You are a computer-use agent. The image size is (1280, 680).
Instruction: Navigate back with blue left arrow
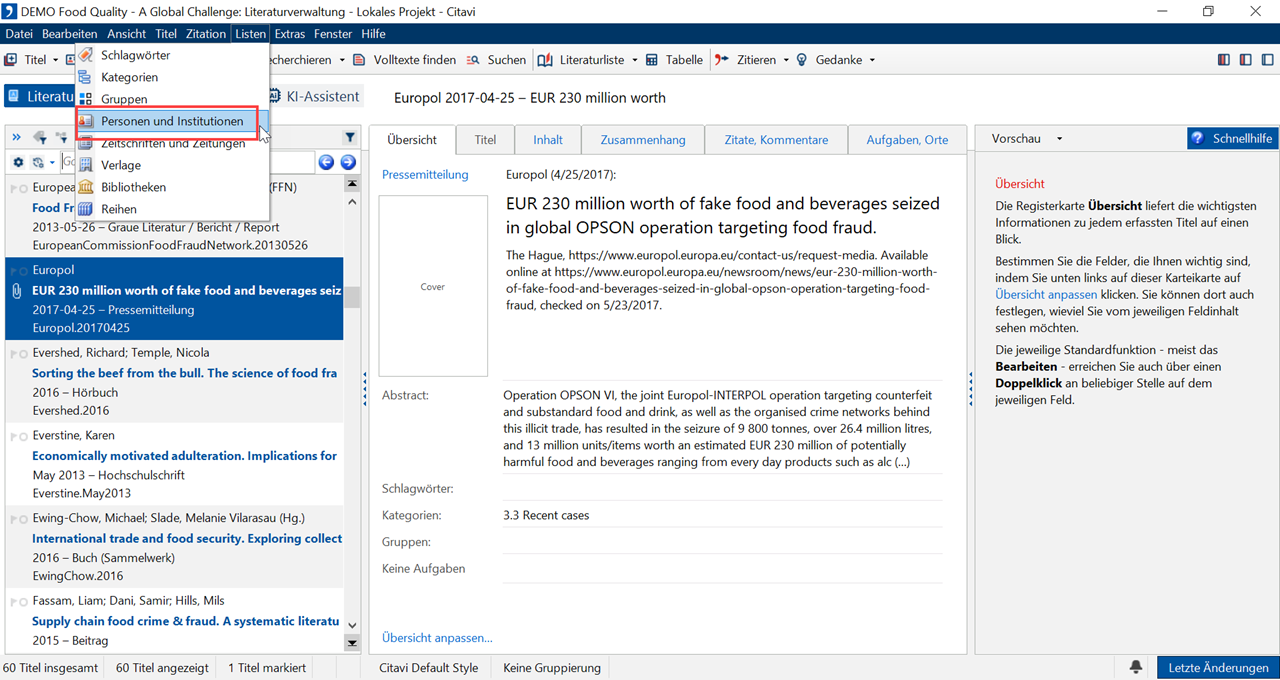click(326, 162)
